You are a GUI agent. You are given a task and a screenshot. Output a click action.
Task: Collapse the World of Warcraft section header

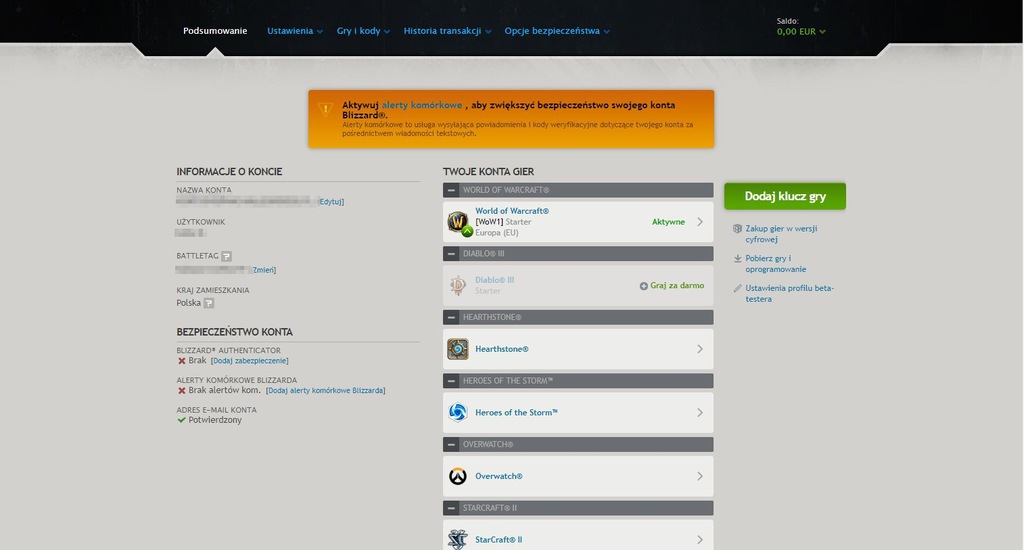click(451, 190)
